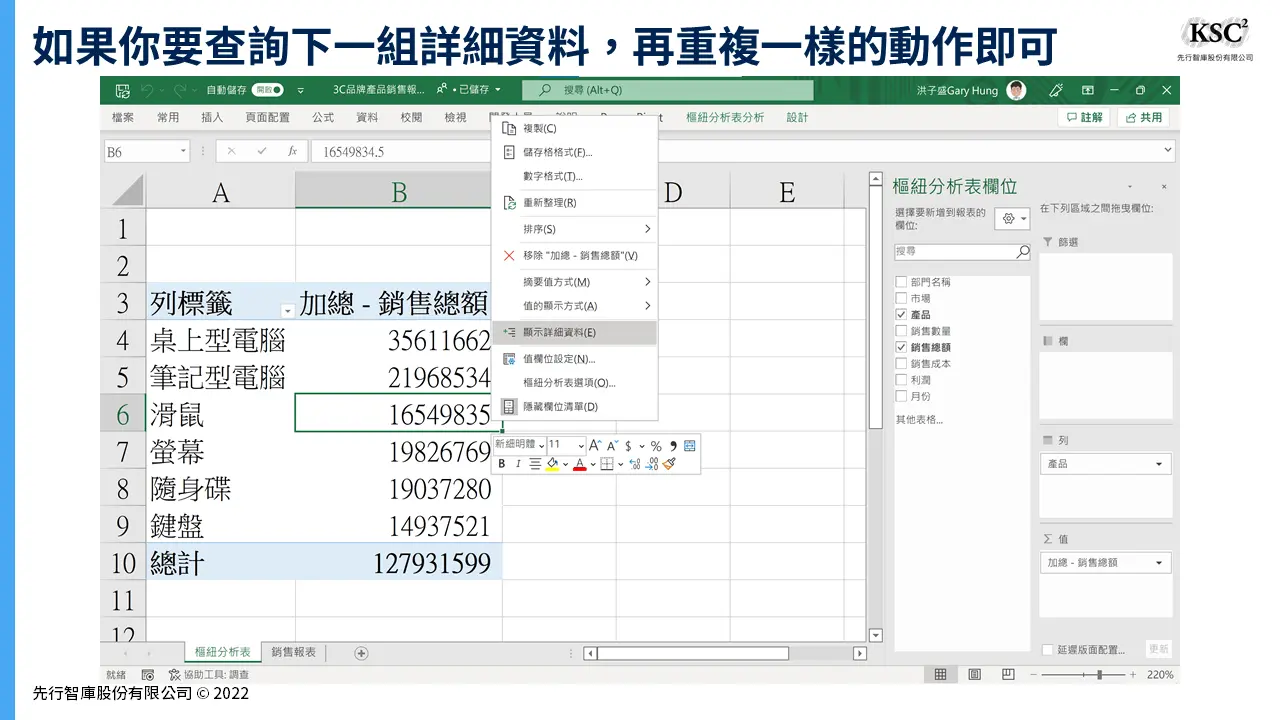This screenshot has height=720, width=1280.
Task: Click the percent style icon
Action: click(x=656, y=446)
